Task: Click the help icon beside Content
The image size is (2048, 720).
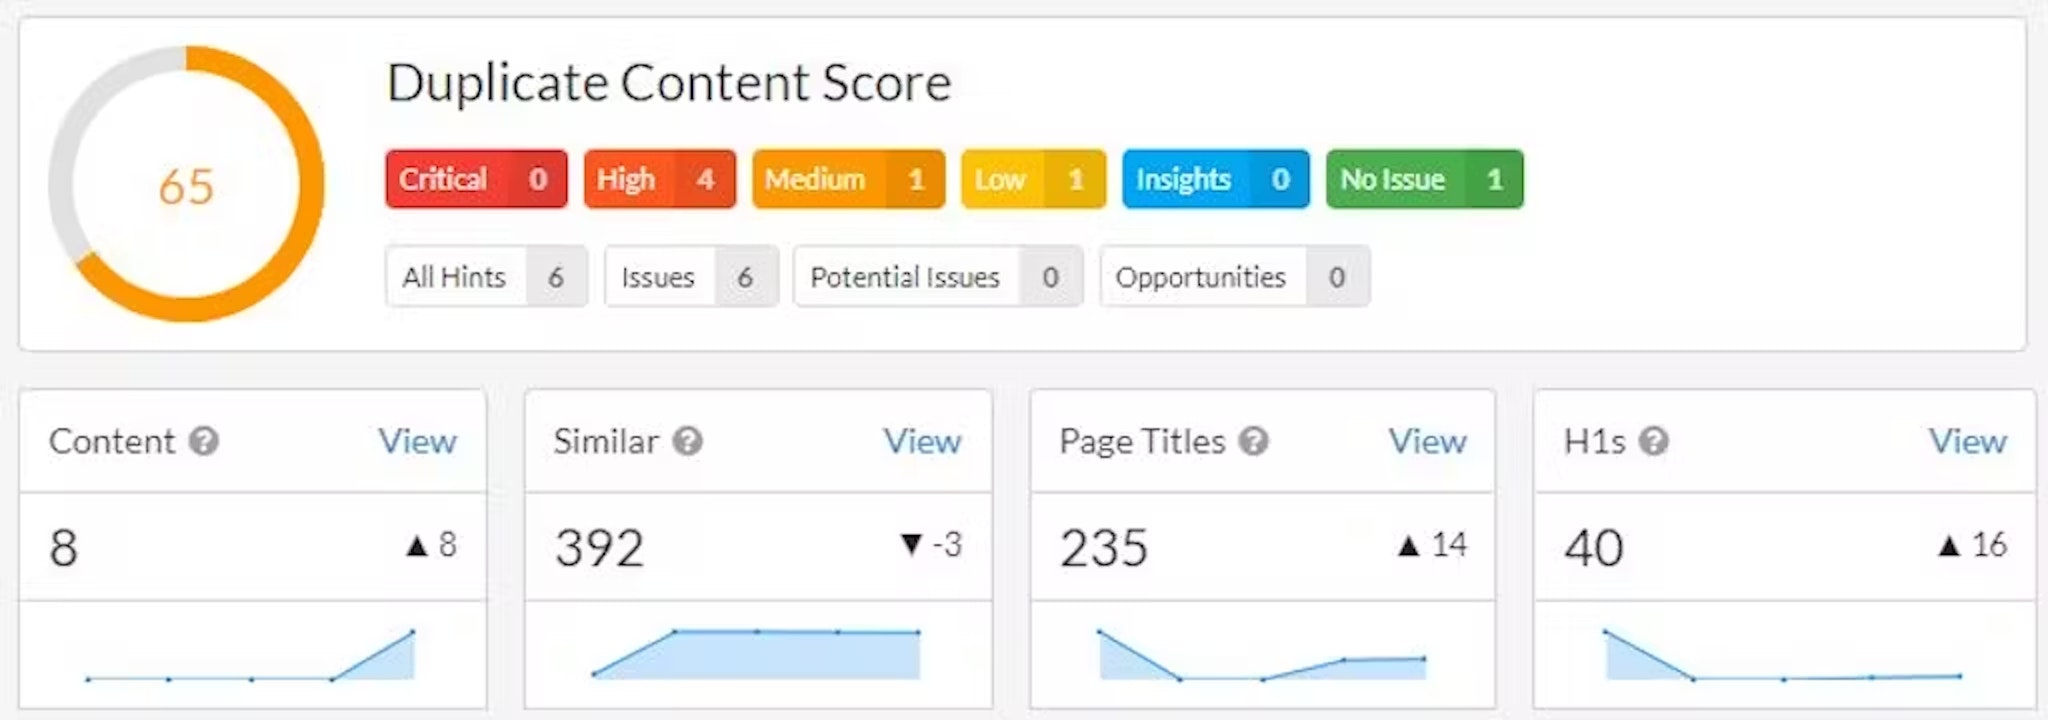Action: [x=204, y=441]
